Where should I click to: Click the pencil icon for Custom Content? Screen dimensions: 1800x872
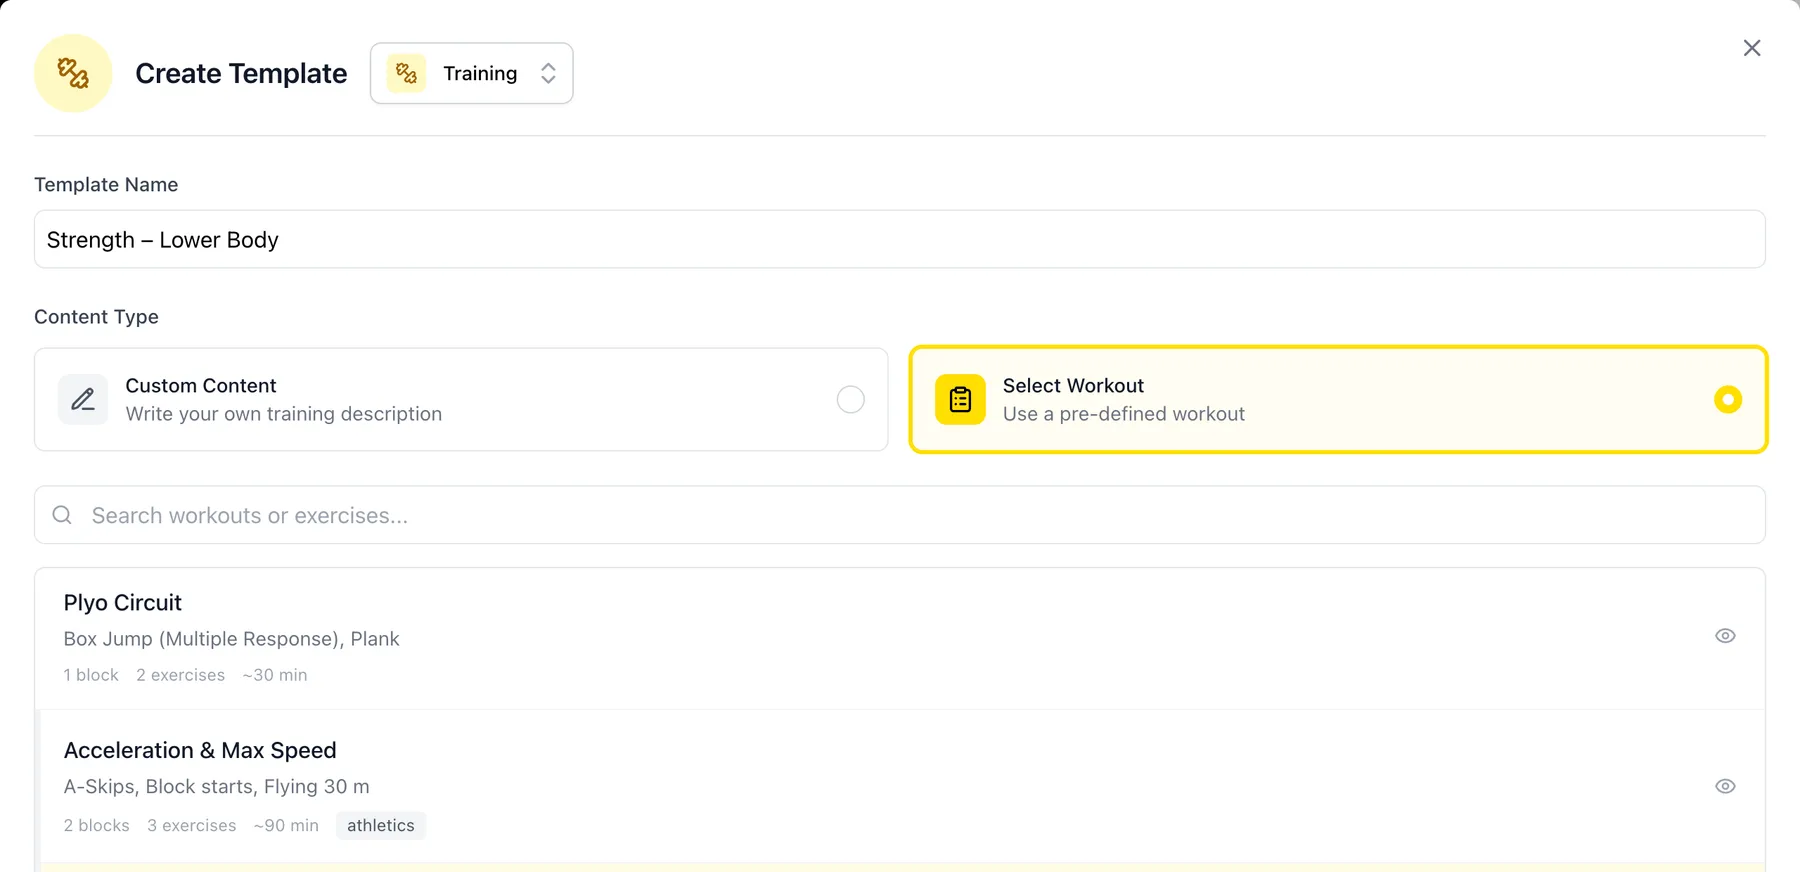pos(83,399)
